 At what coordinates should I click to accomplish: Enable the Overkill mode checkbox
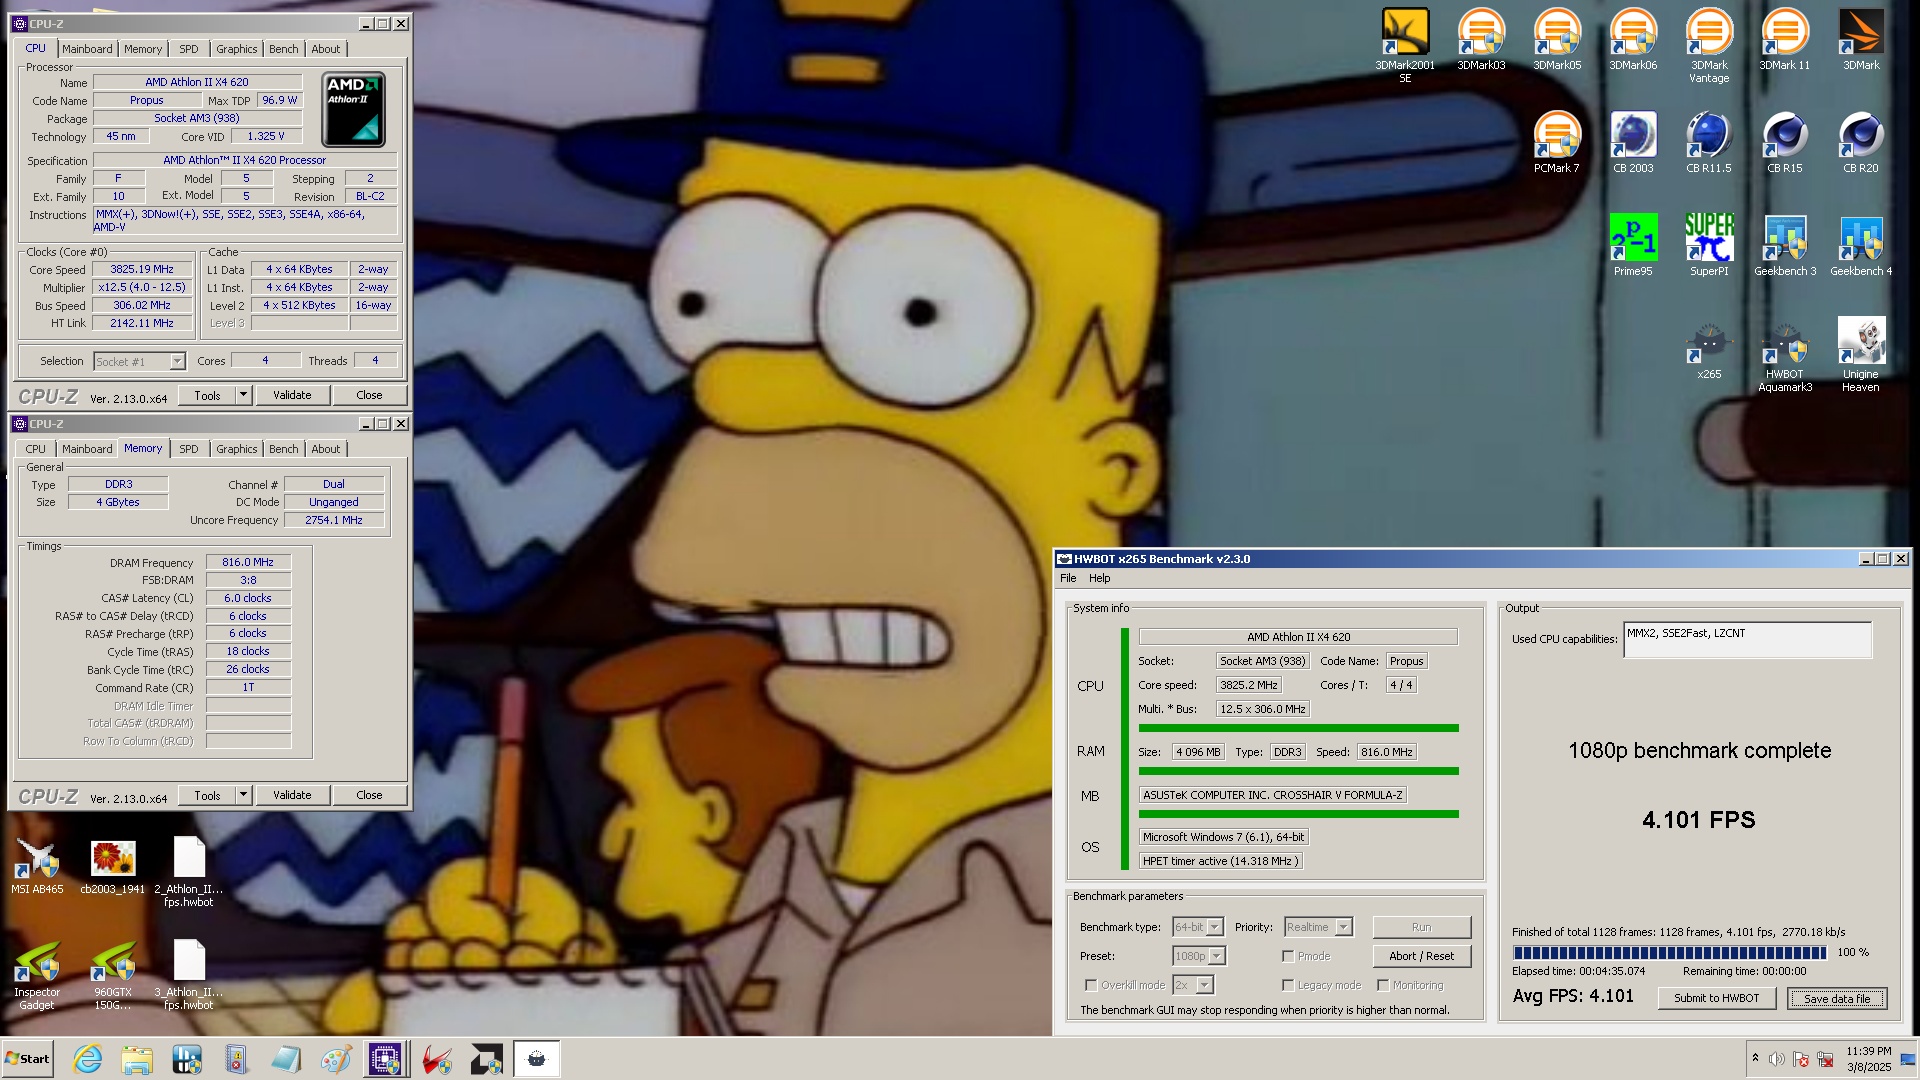click(x=1091, y=985)
